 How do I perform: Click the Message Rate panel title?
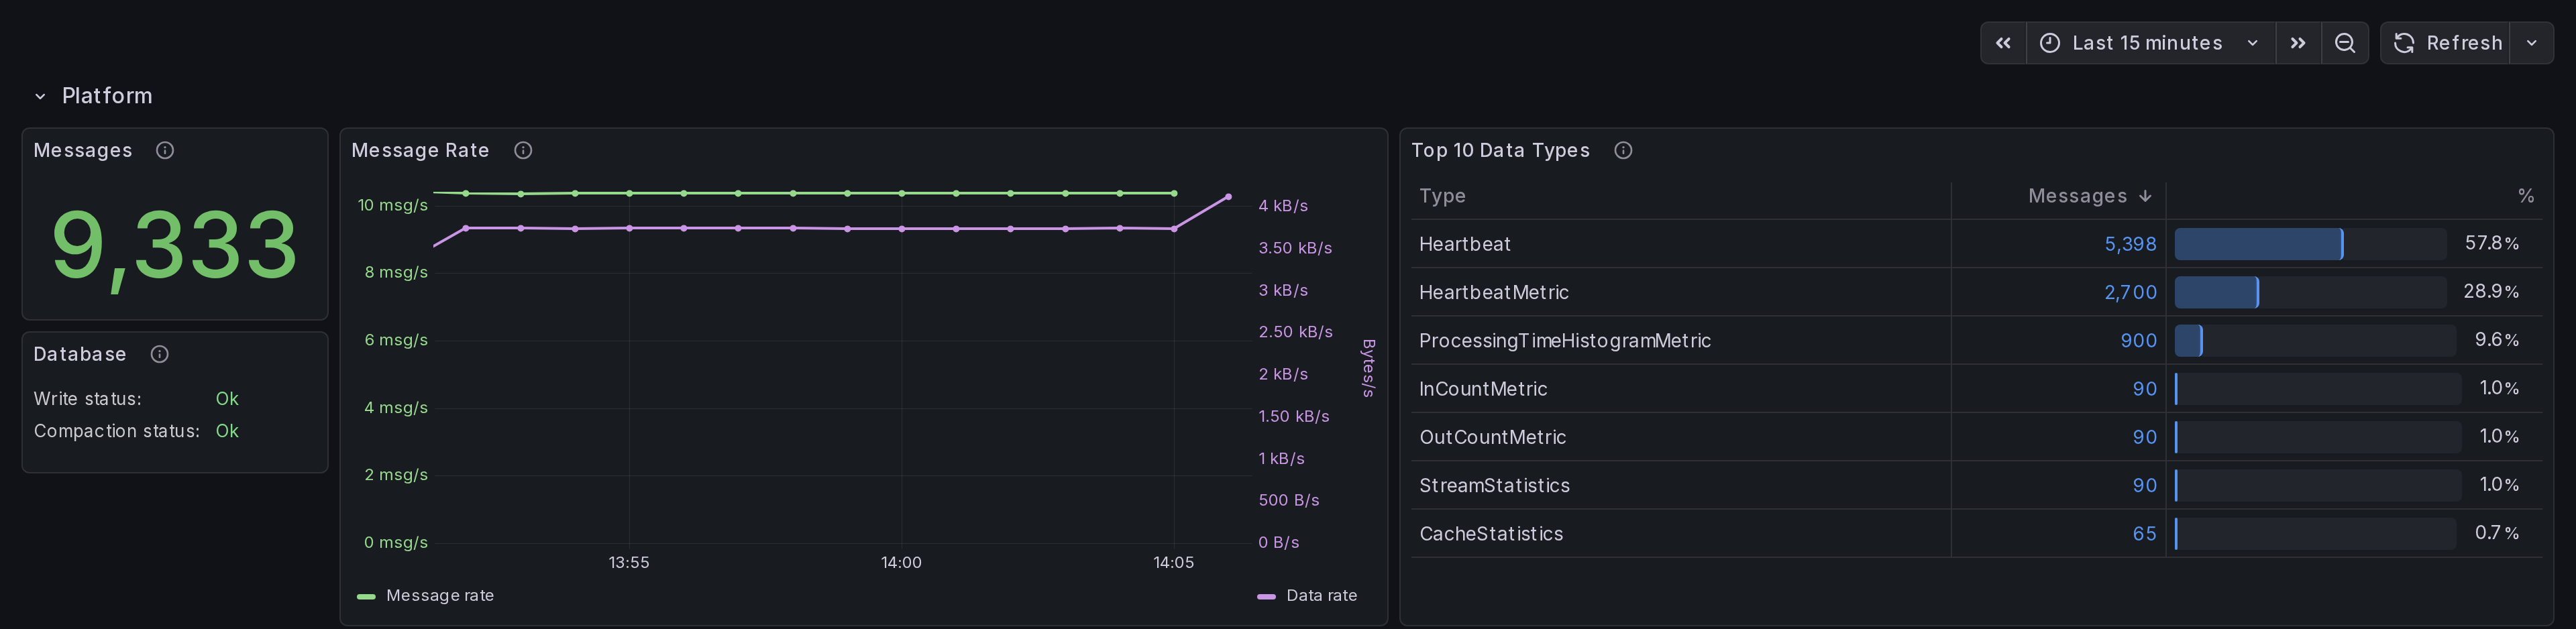tap(420, 150)
